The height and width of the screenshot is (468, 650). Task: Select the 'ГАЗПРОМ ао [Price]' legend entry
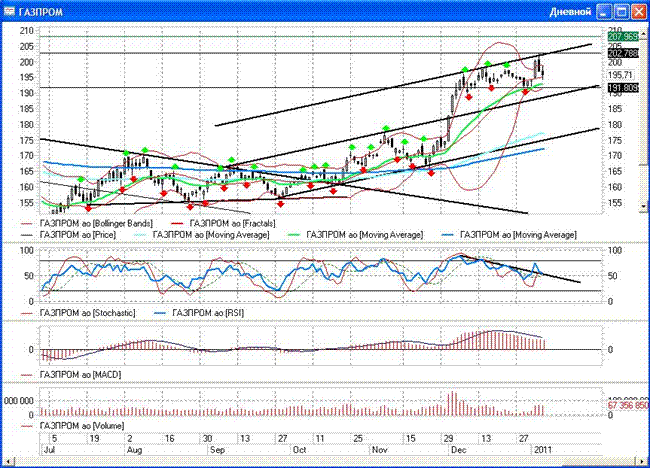(x=68, y=235)
